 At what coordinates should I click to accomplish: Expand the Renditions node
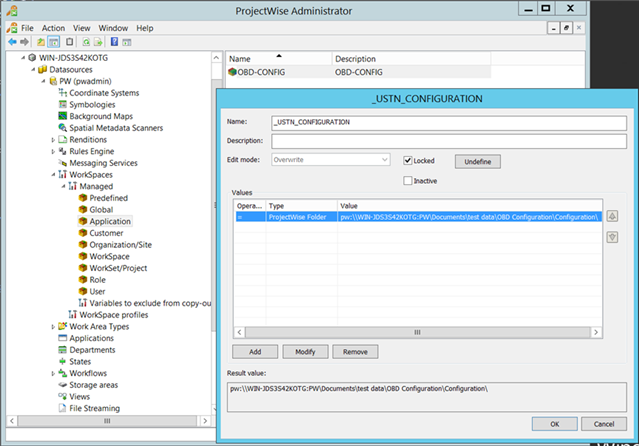[x=53, y=140]
